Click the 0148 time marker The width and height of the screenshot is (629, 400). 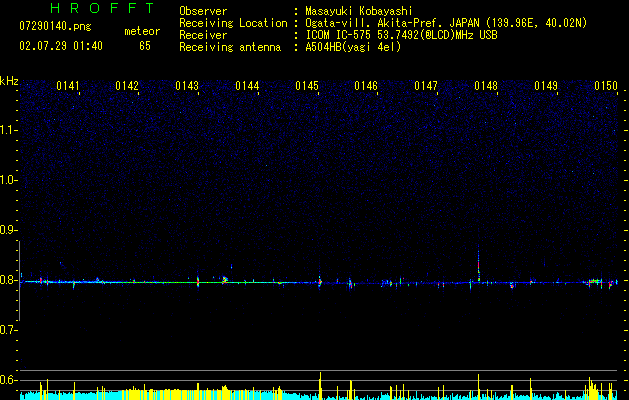[486, 86]
